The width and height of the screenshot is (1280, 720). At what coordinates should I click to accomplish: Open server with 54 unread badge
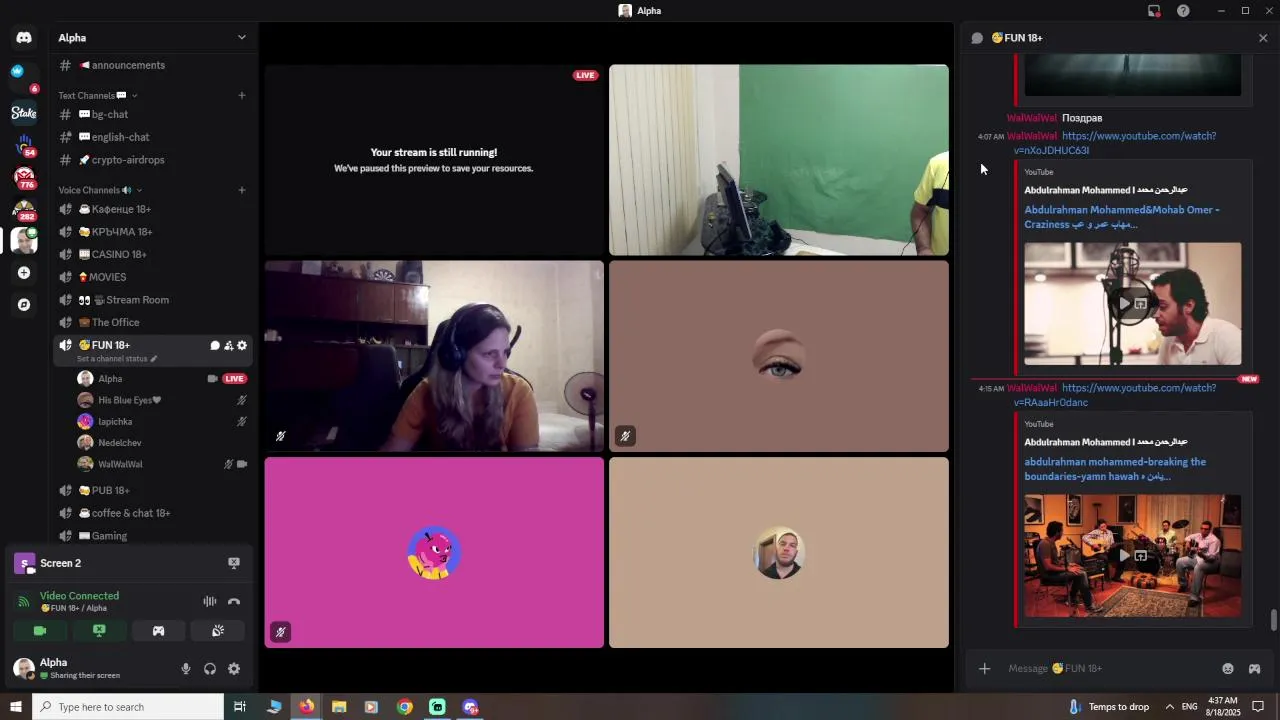(24, 145)
